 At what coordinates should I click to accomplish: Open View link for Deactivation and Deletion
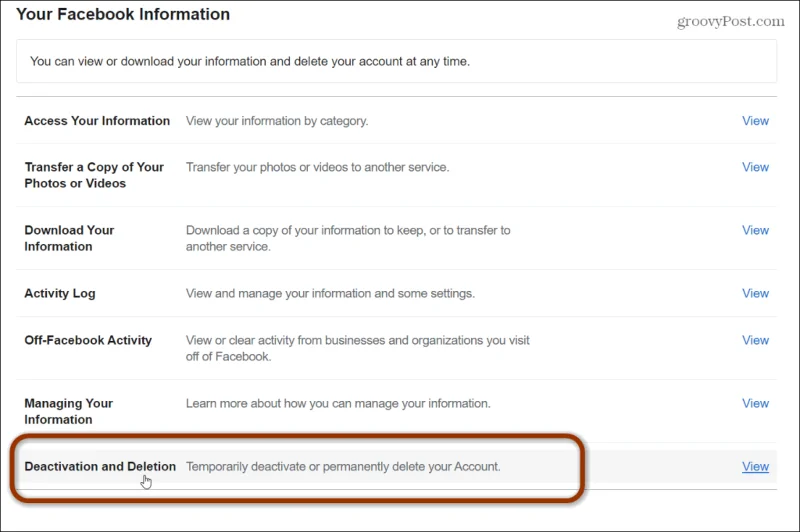coord(755,467)
